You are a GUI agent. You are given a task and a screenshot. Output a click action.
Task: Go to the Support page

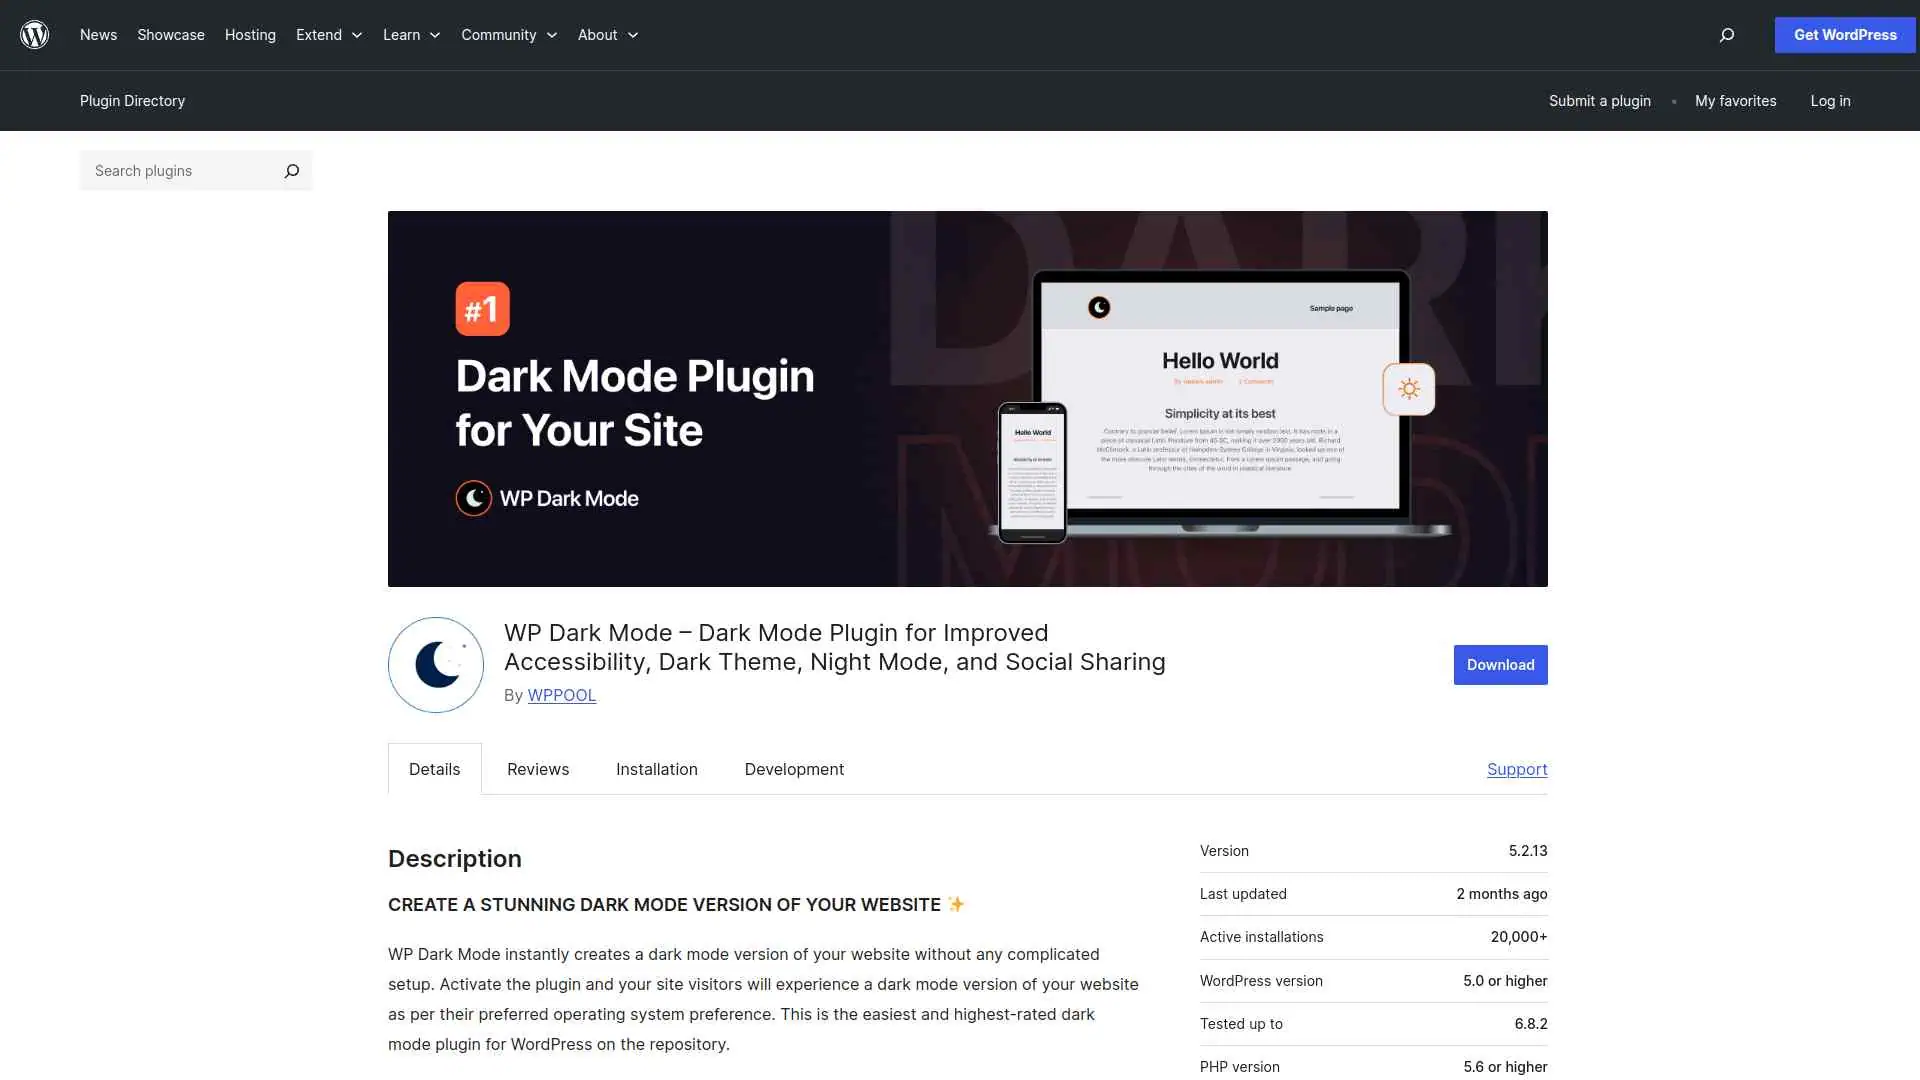tap(1516, 769)
